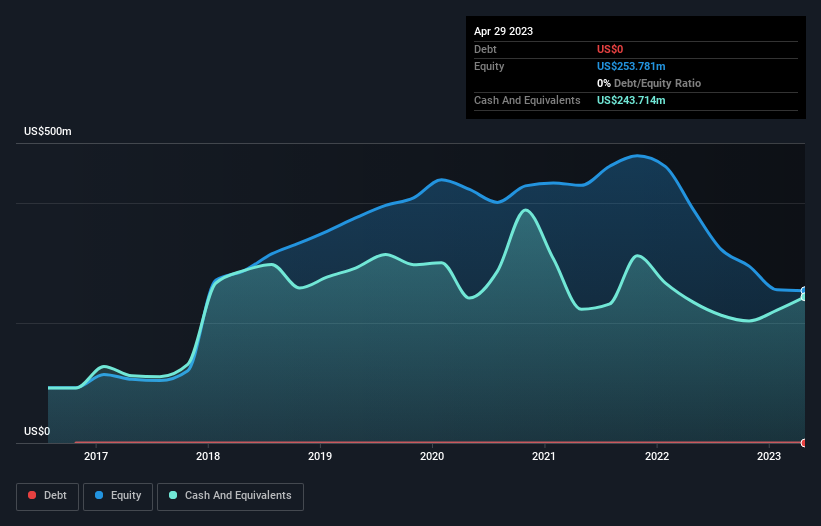Image resolution: width=821 pixels, height=526 pixels.
Task: Toggle the Equity series legend button
Action: (x=118, y=496)
